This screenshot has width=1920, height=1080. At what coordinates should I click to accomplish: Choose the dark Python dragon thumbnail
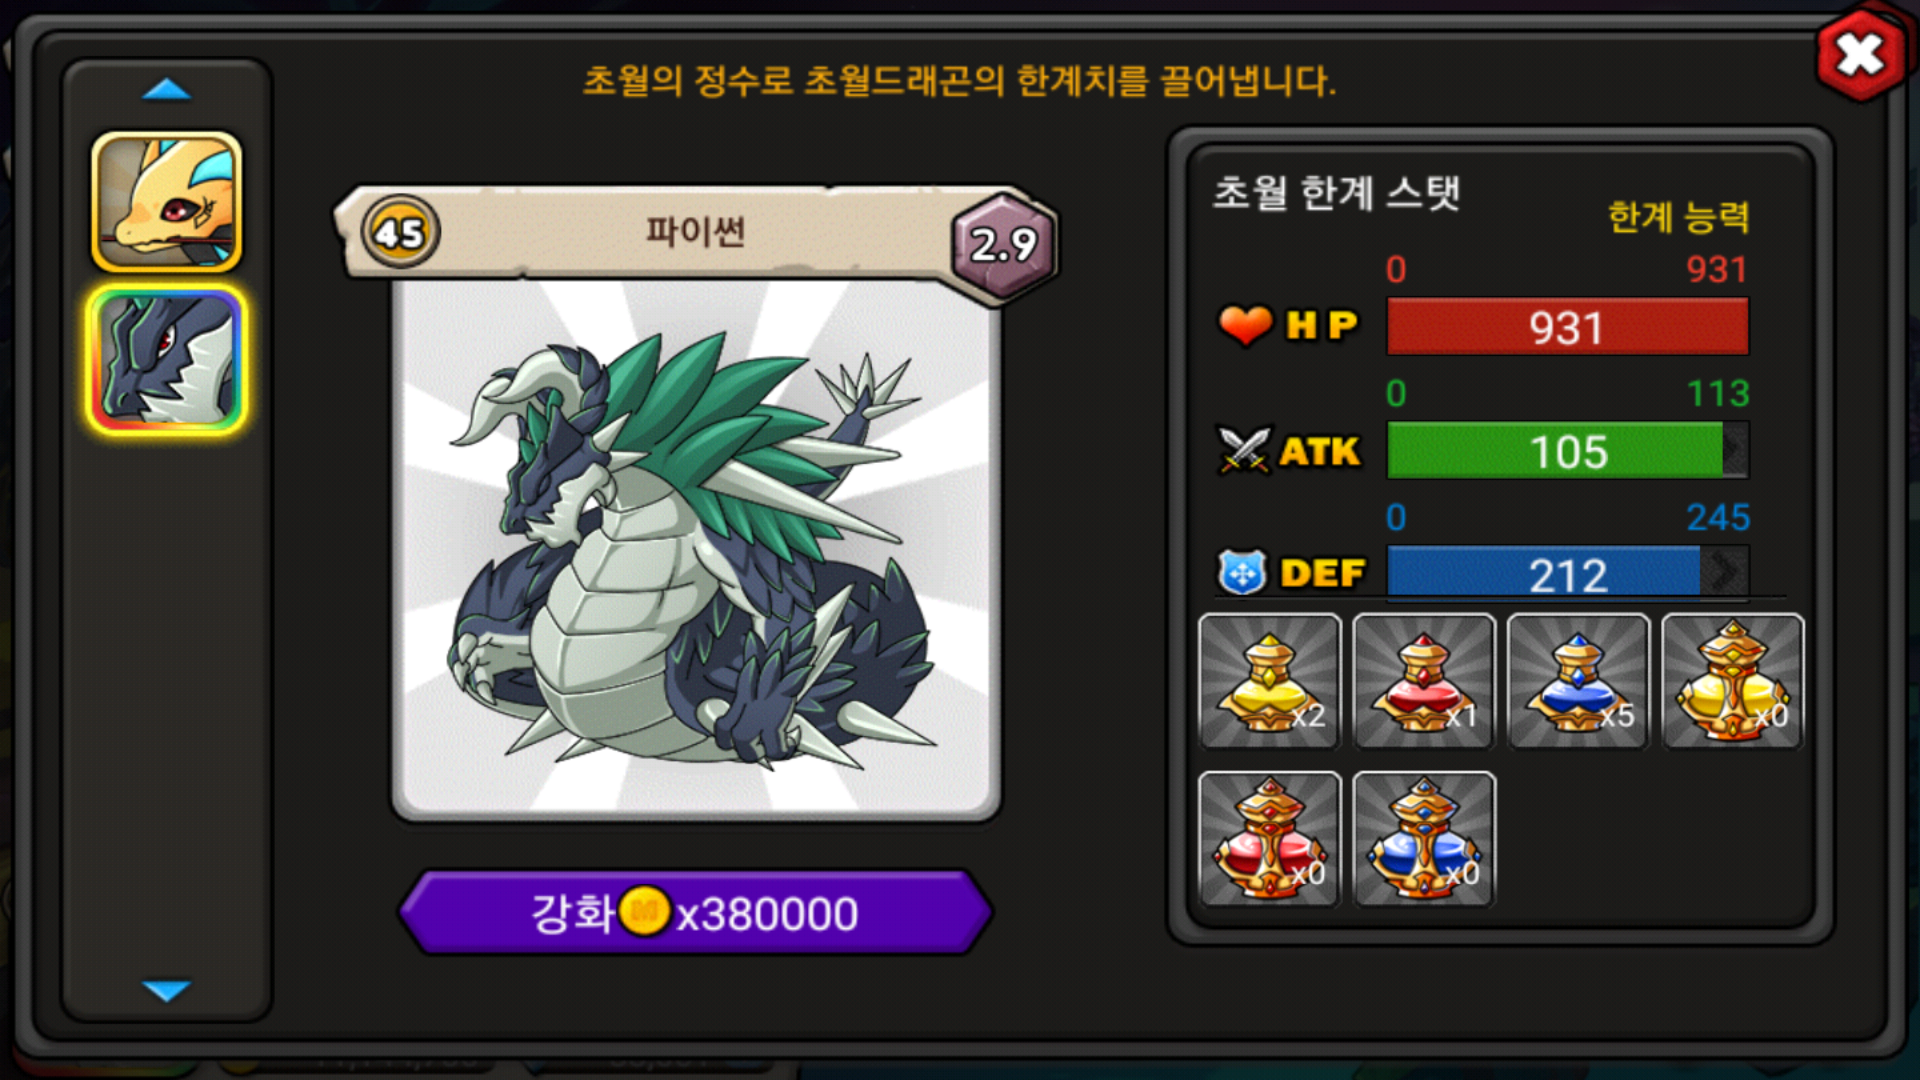(167, 360)
